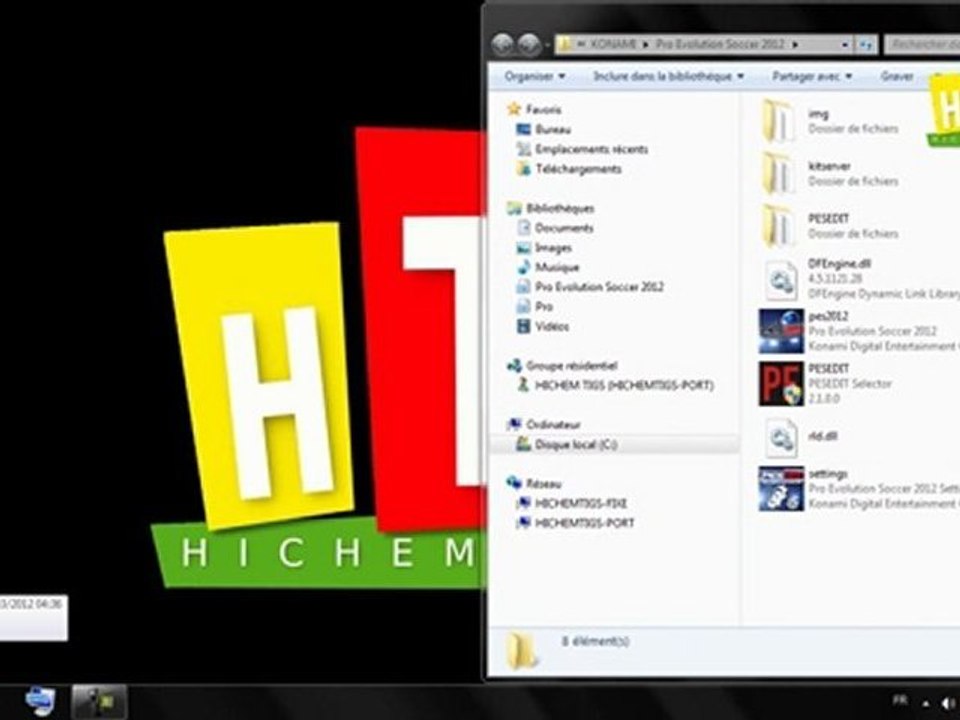Screen dimensions: 960x720
Task: Open Pro Evolution Soccer 2012 library
Action: tap(599, 287)
